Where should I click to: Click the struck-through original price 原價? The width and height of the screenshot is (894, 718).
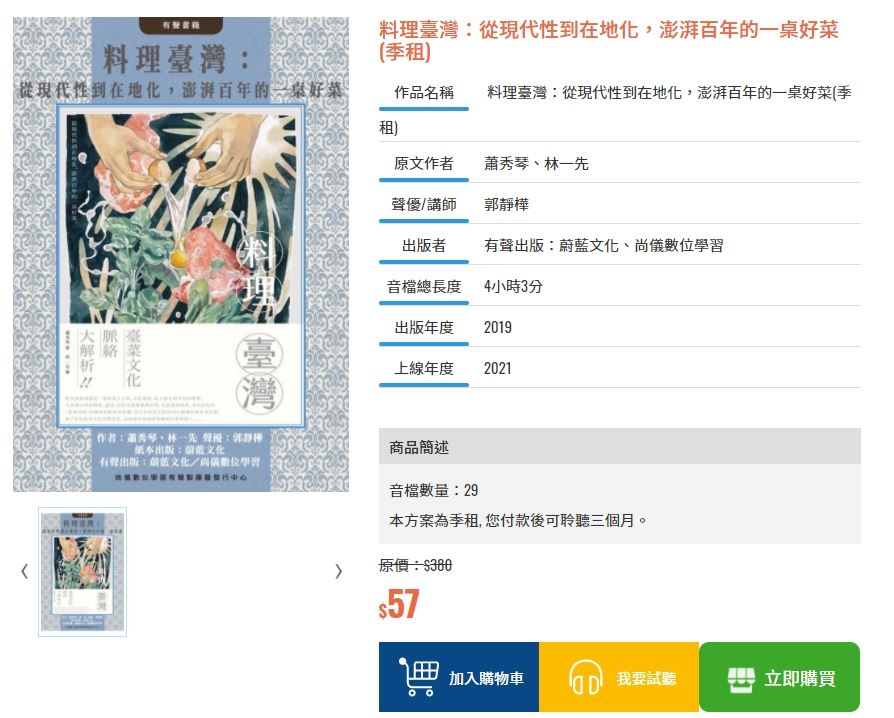click(x=416, y=565)
